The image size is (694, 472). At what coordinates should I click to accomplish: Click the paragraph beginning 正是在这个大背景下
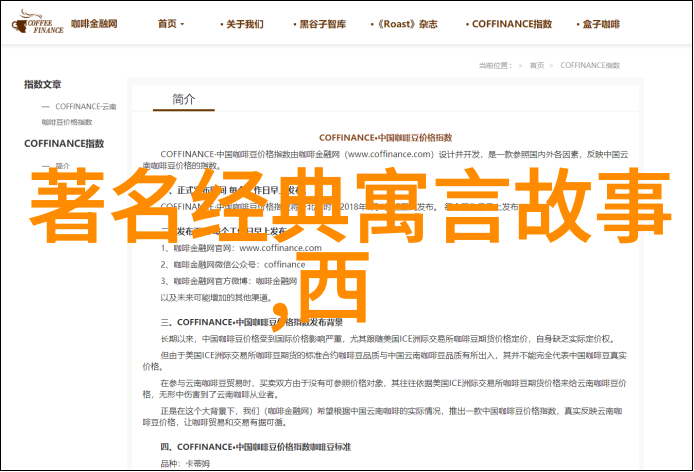(382, 417)
